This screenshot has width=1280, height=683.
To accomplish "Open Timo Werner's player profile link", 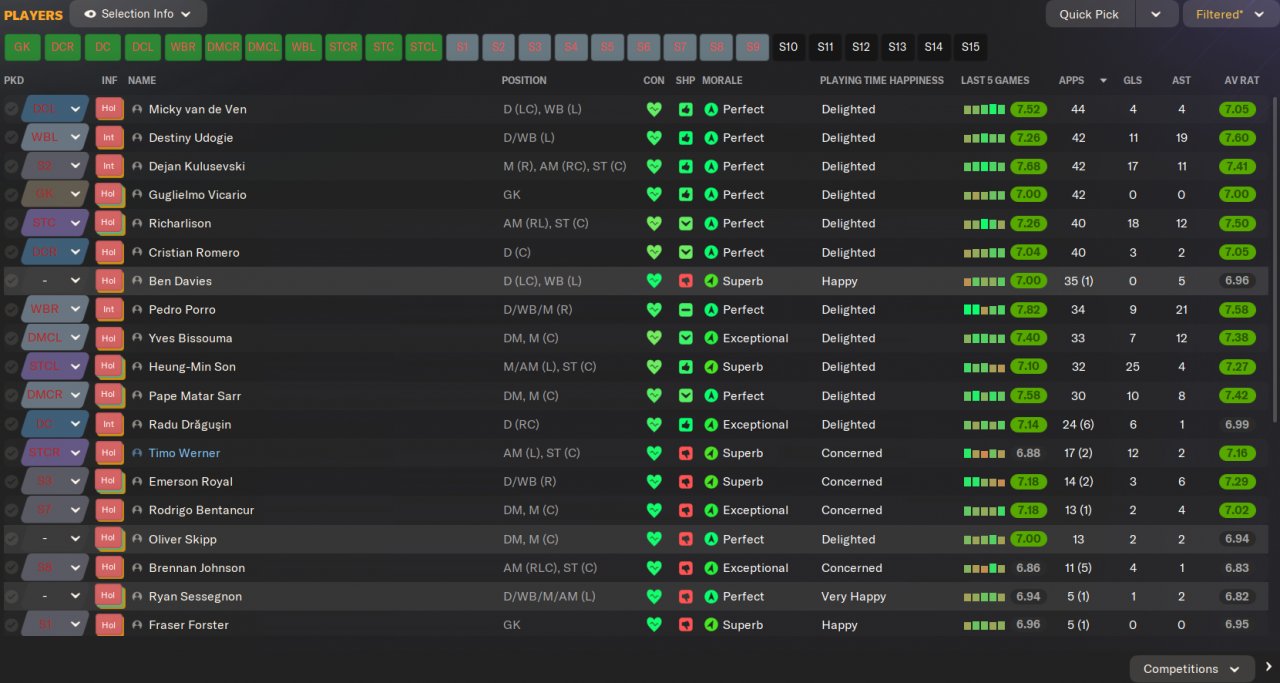I will (185, 453).
